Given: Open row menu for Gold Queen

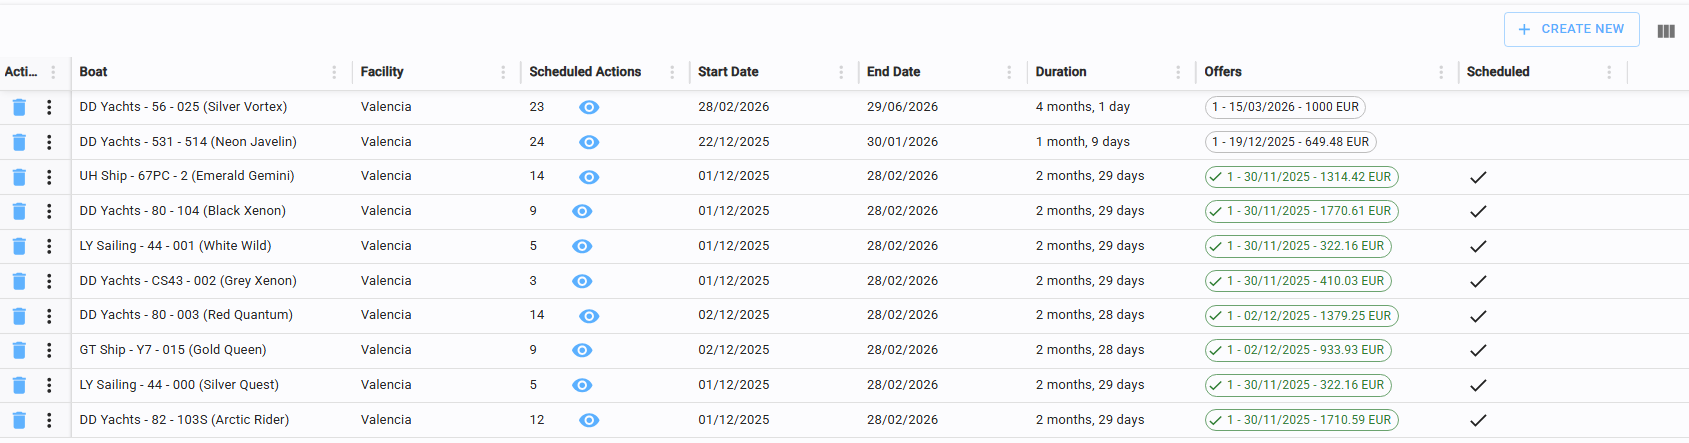Looking at the screenshot, I should [49, 351].
